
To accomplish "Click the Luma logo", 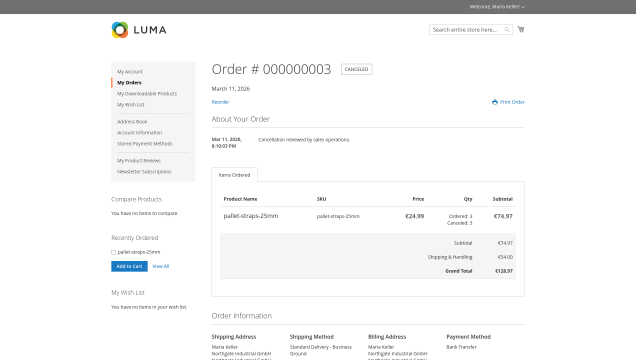I will click(x=139, y=30).
